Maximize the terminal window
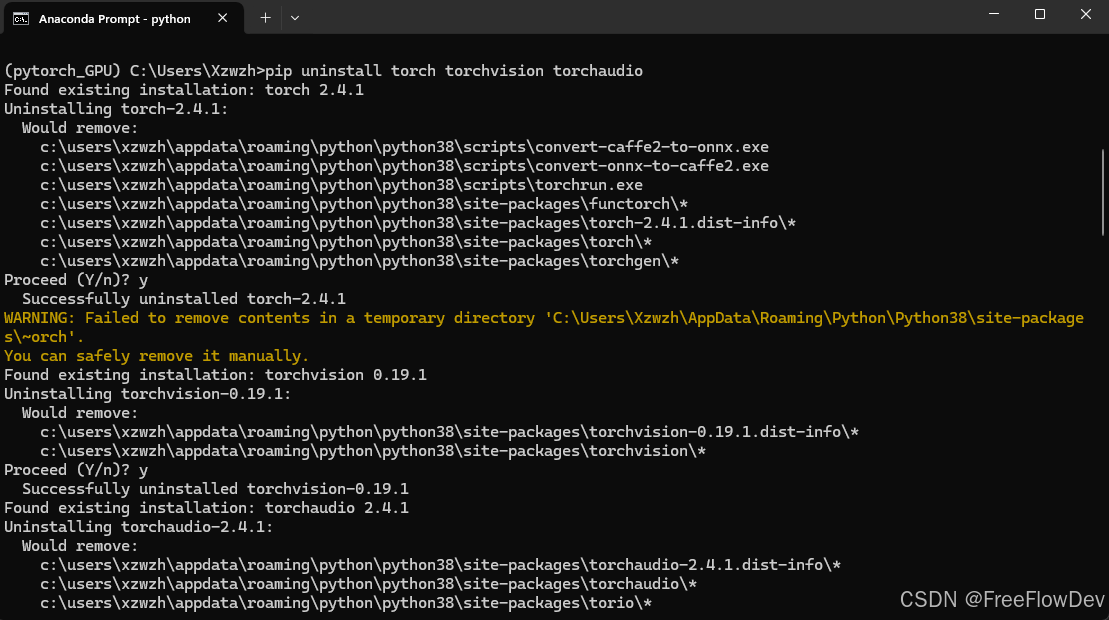Viewport: 1109px width, 620px height. point(1040,14)
